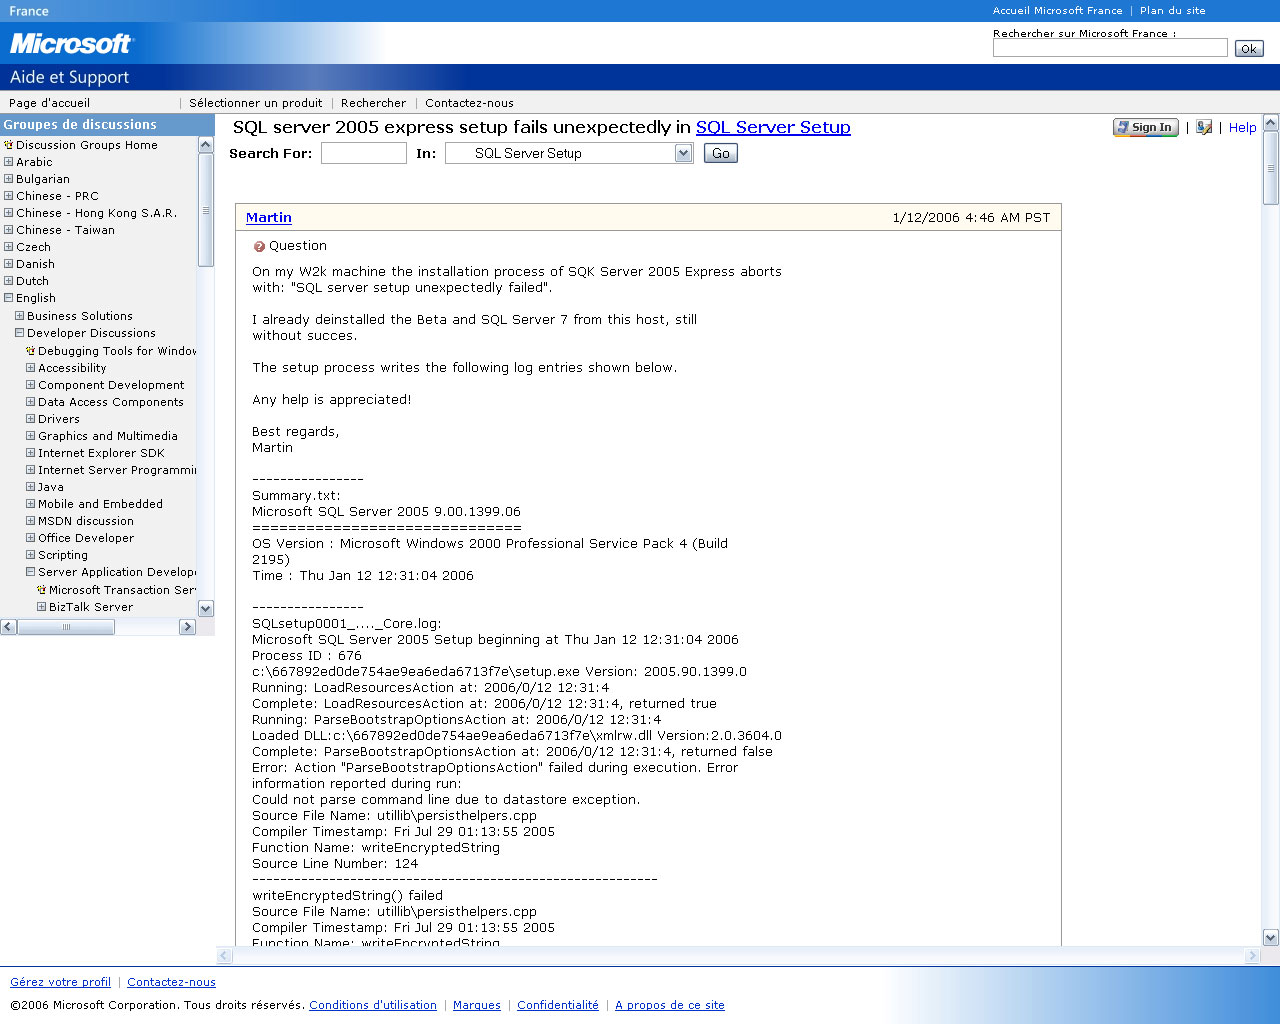This screenshot has height=1024, width=1280.
Task: Click Accueil Microsoft France link
Action: click(x=1057, y=11)
